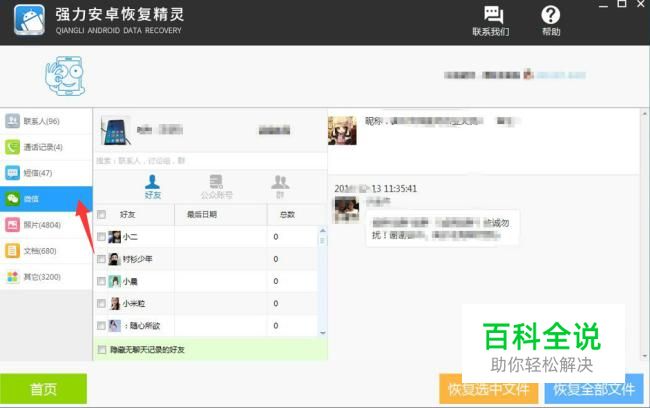Click the sender avatar beside the chat message
The width and height of the screenshot is (650, 408).
pos(347,209)
